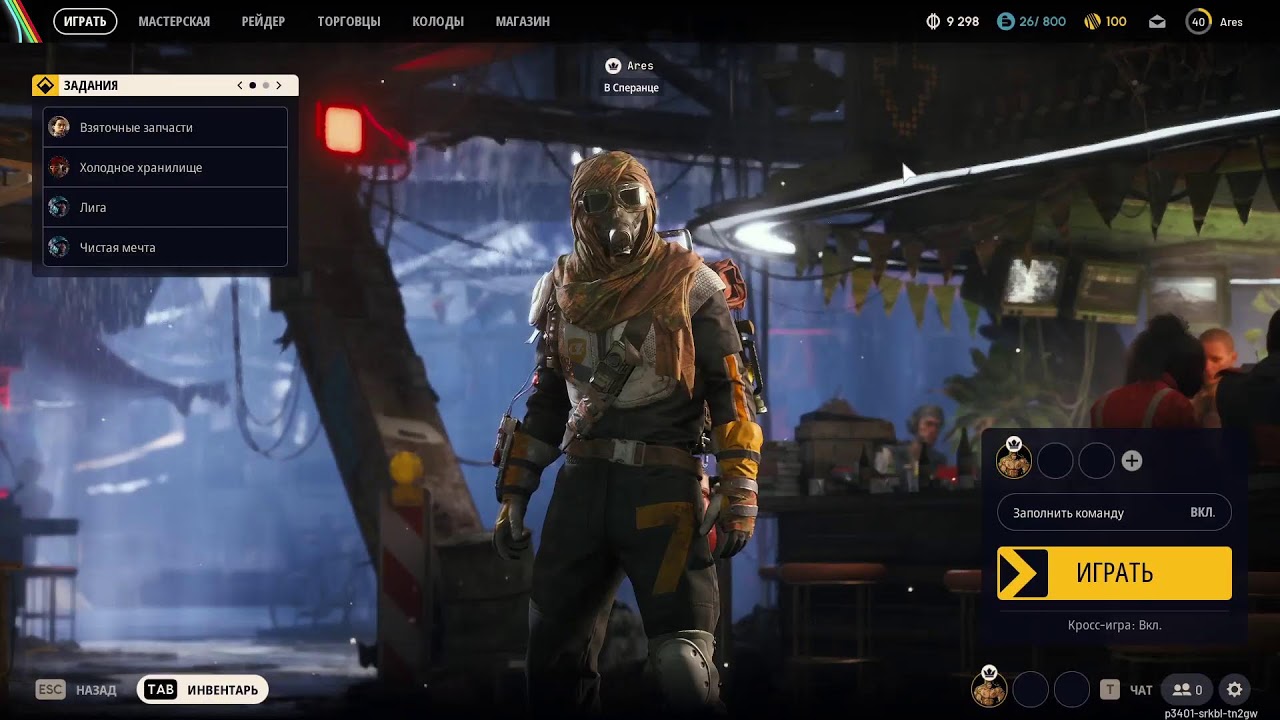Viewport: 1280px width, 720px height.
Task: Open the Взяточные запчасти quest
Action: [166, 128]
